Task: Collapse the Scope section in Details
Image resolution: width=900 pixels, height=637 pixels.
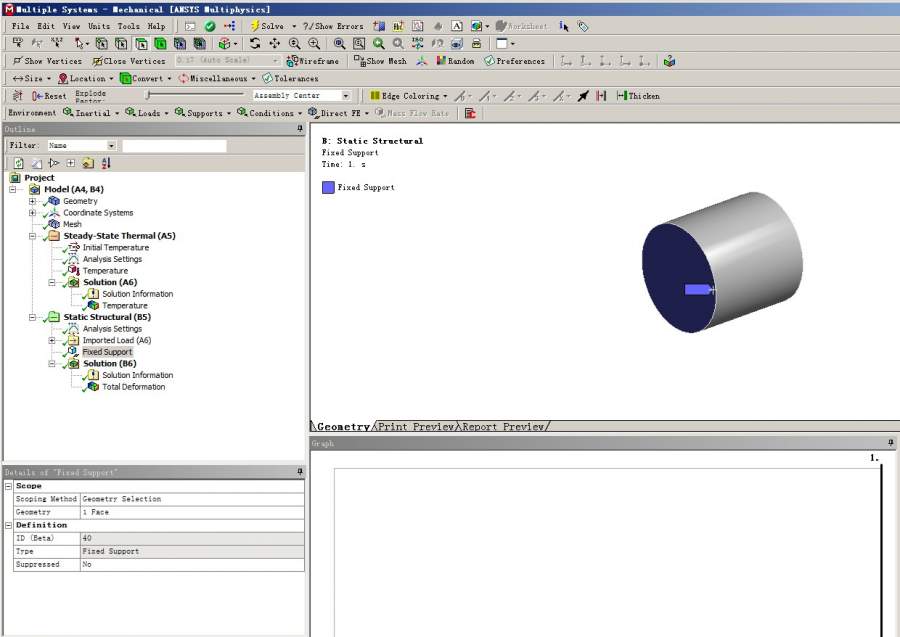Action: (9, 486)
